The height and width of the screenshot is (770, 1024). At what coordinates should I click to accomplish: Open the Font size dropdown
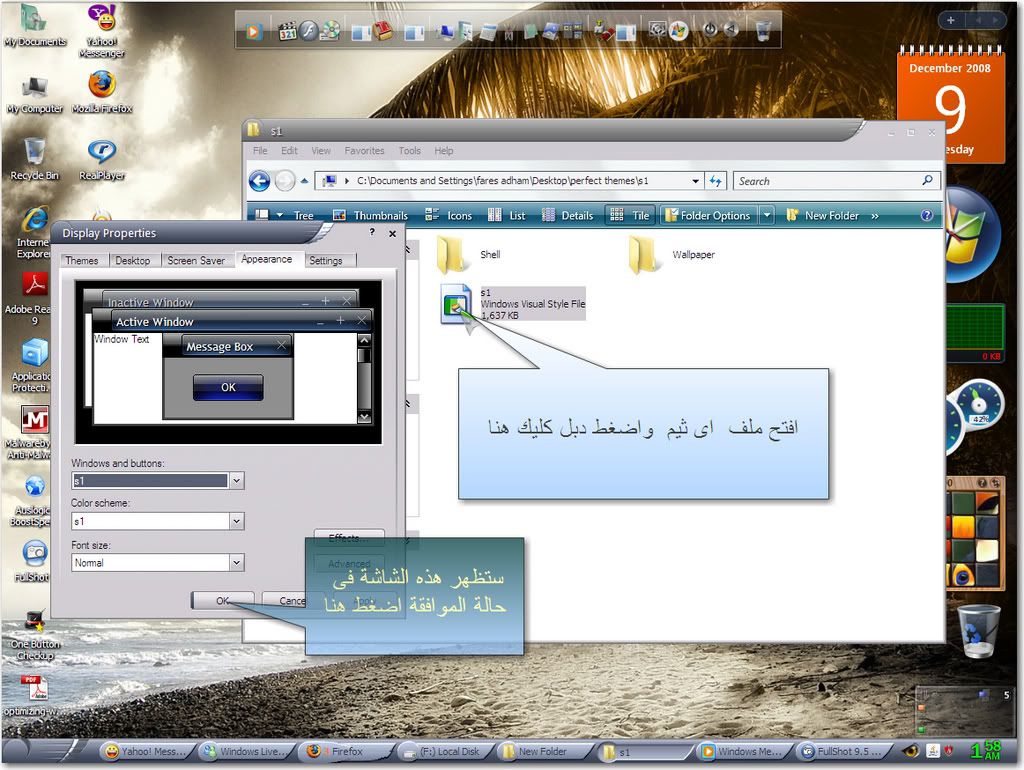tap(236, 563)
